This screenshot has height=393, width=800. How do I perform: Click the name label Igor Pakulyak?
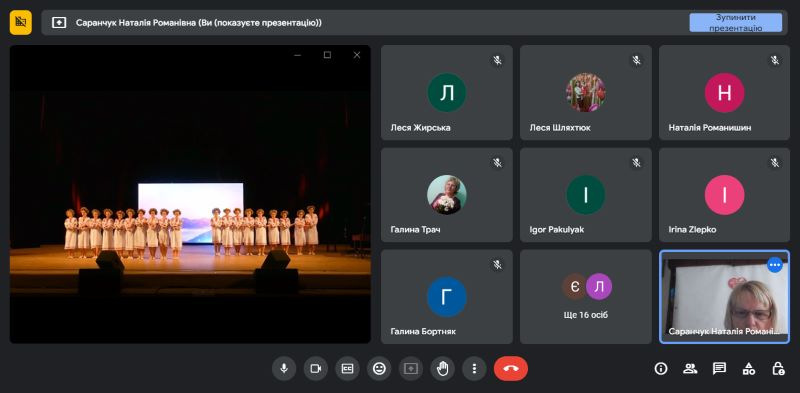[x=557, y=230]
